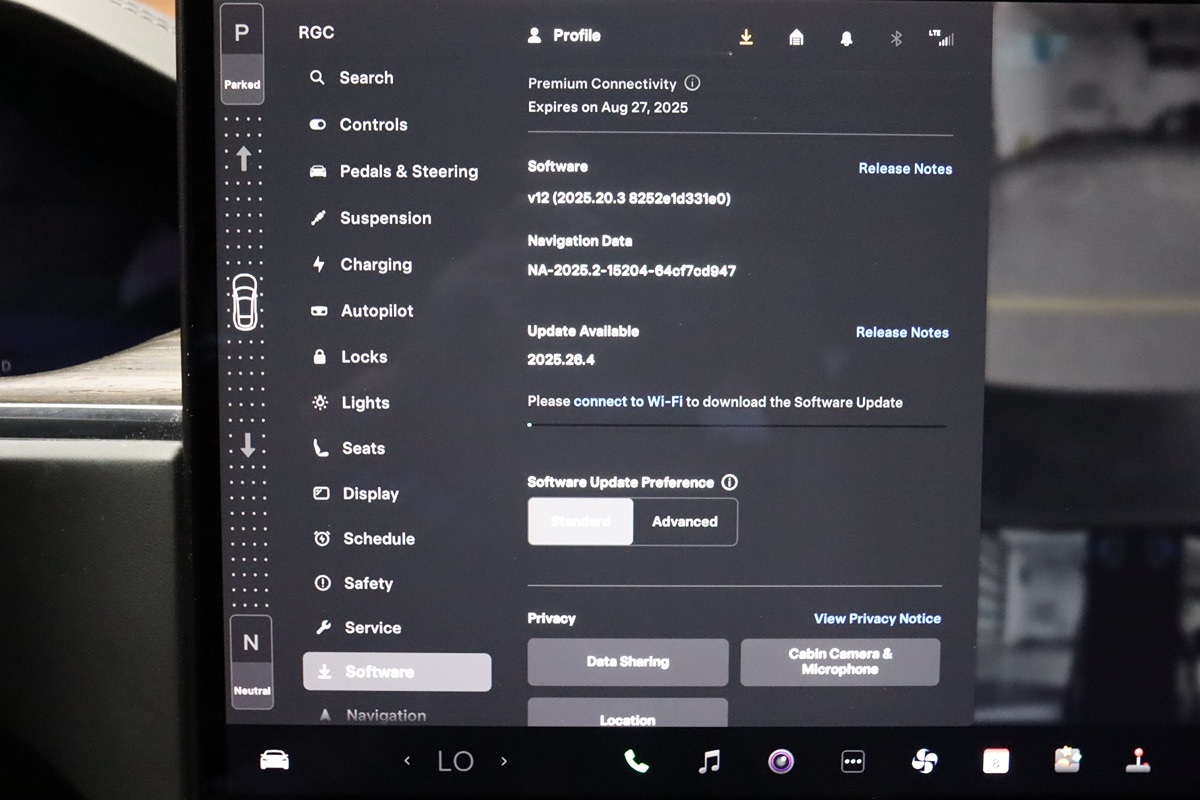1200x800 pixels.
Task: Tap the software download icon in header
Action: 746,37
